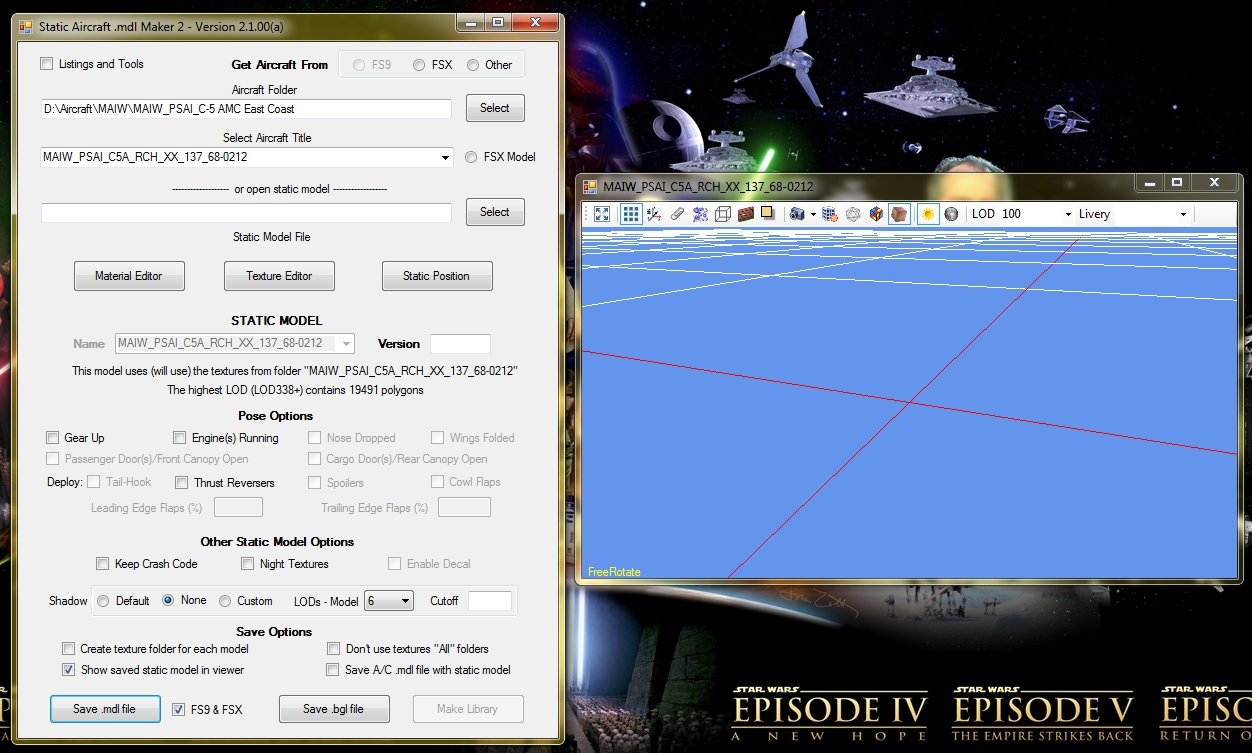The height and width of the screenshot is (753, 1252).
Task: Click the brick wall icon in viewer toolbar
Action: pos(745,214)
